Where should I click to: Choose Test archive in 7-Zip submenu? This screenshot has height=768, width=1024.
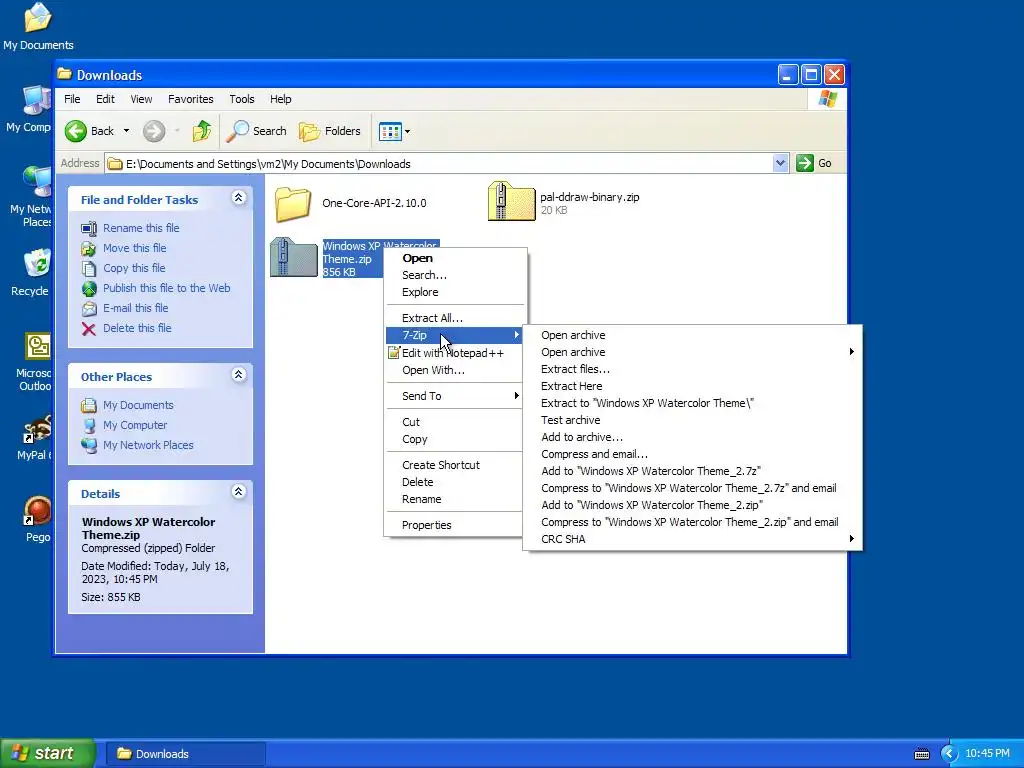click(x=692, y=420)
